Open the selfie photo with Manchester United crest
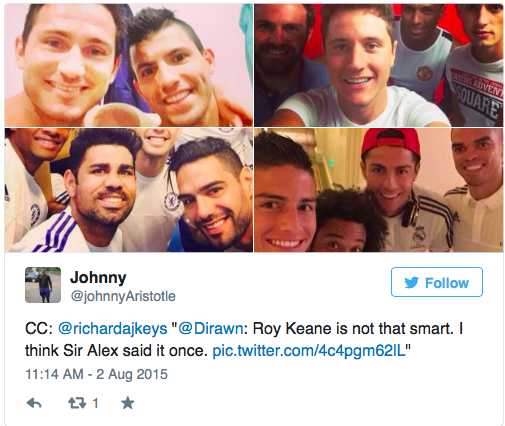The height and width of the screenshot is (426, 505). tap(378, 65)
